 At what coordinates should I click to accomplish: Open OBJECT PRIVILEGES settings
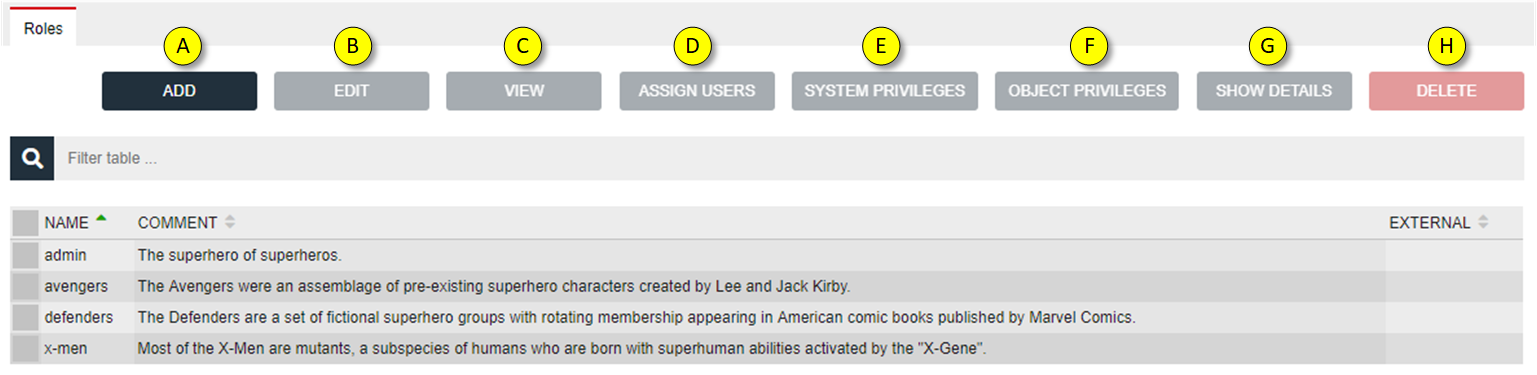point(1087,91)
